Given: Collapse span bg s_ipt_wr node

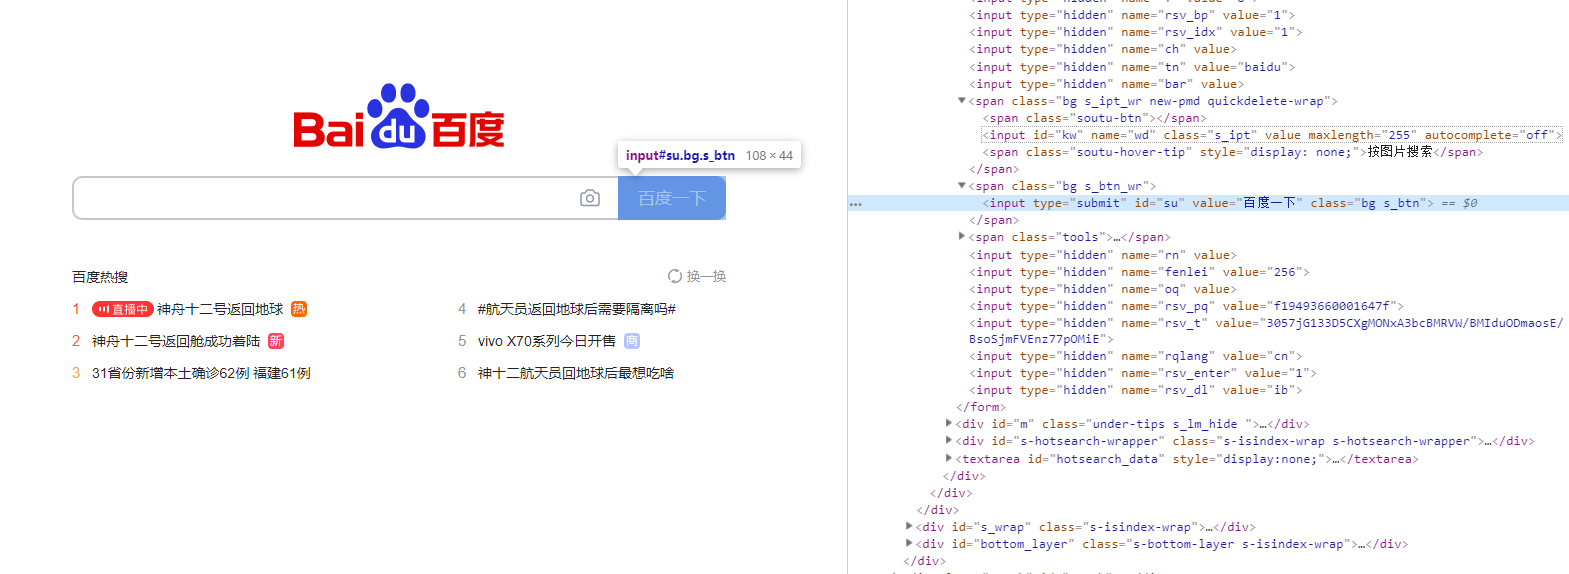Looking at the screenshot, I should pyautogui.click(x=962, y=101).
